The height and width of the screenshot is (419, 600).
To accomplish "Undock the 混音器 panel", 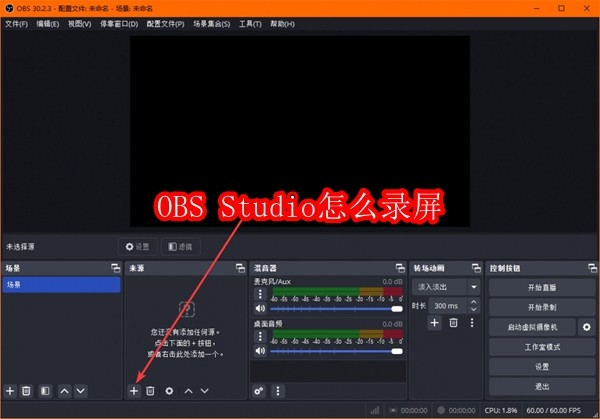I will point(400,268).
